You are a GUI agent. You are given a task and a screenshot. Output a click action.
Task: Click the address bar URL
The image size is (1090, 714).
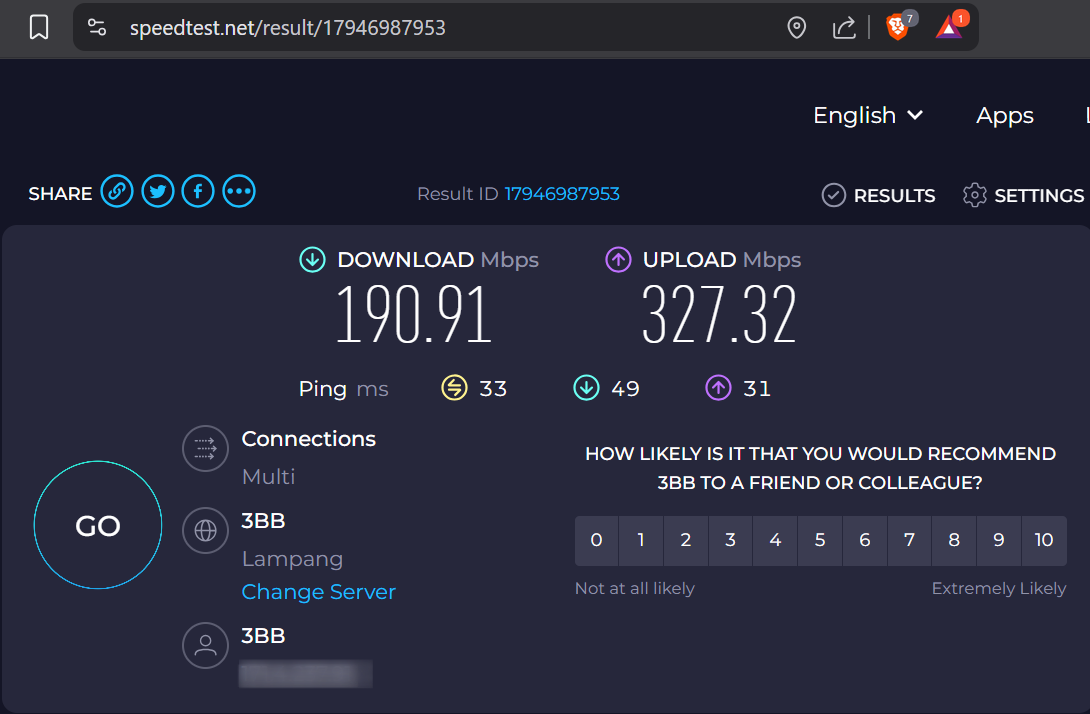click(x=288, y=28)
